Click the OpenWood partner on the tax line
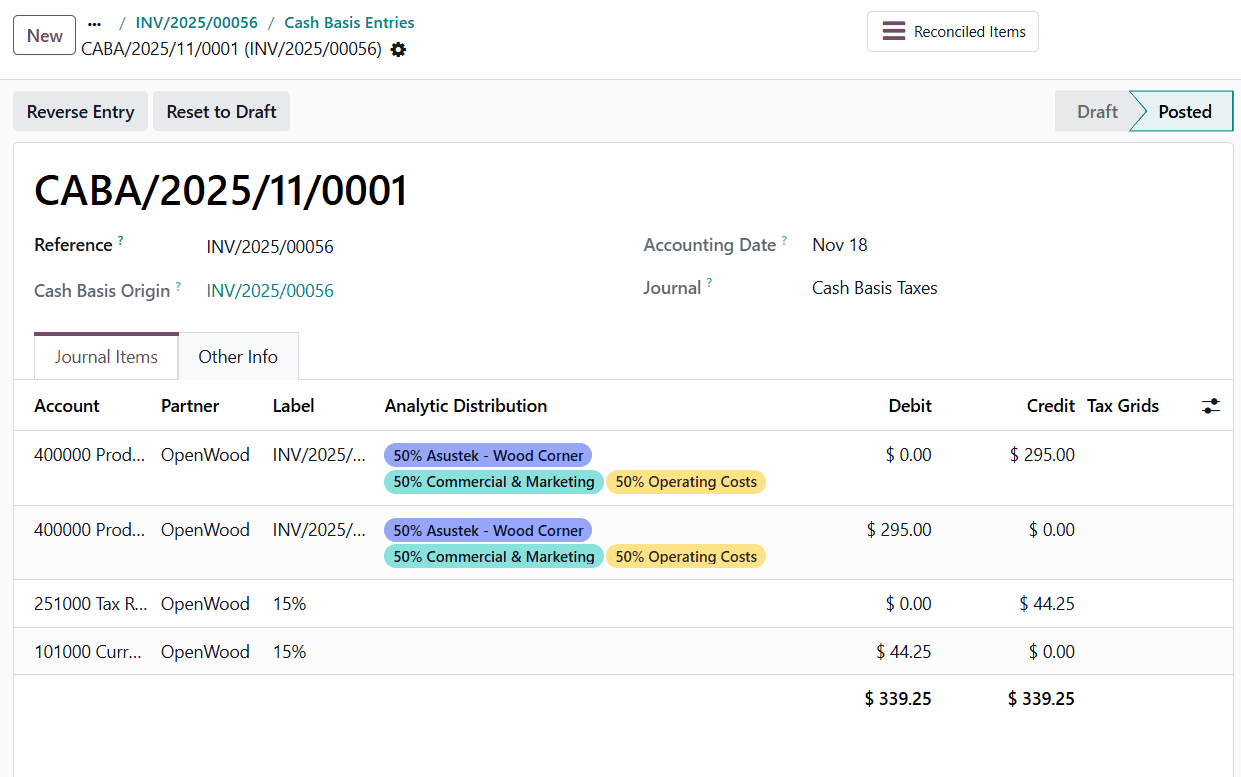1241x777 pixels. 205,603
